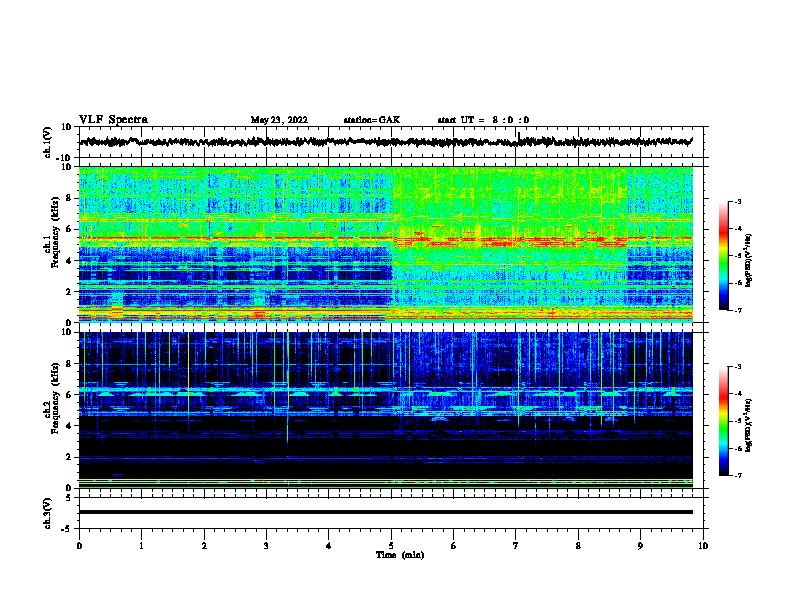Click time axis tick label '3'

tap(266, 546)
